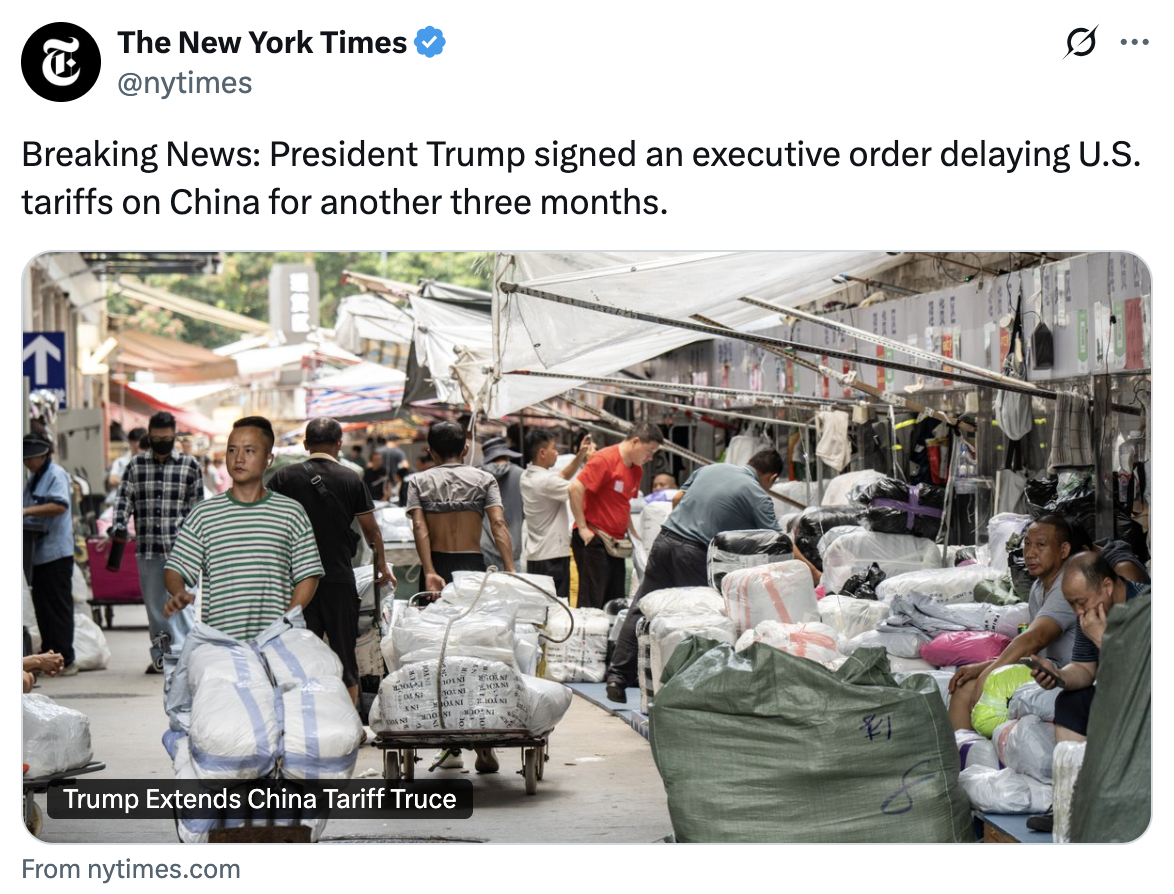Click the blue up-arrow street sign in photo
The width and height of the screenshot is (1174, 894).
44,368
